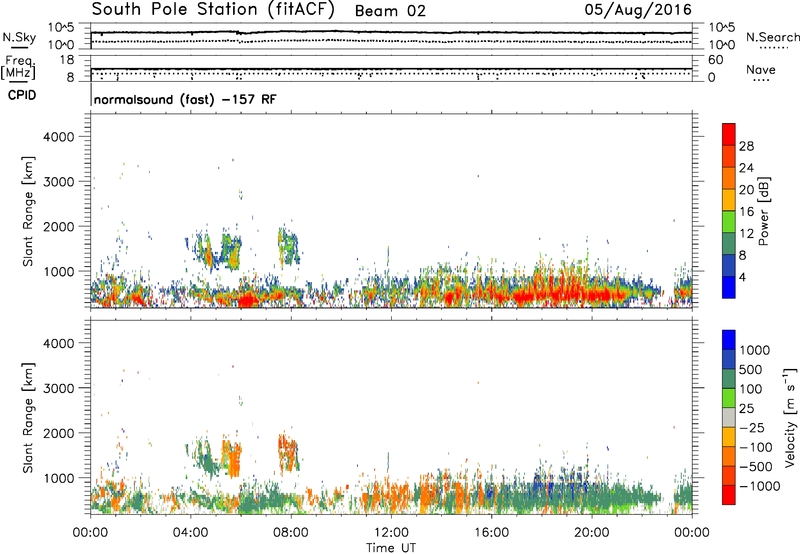Click the "Velocity [m s⁻¹]" colorbar title

click(790, 417)
